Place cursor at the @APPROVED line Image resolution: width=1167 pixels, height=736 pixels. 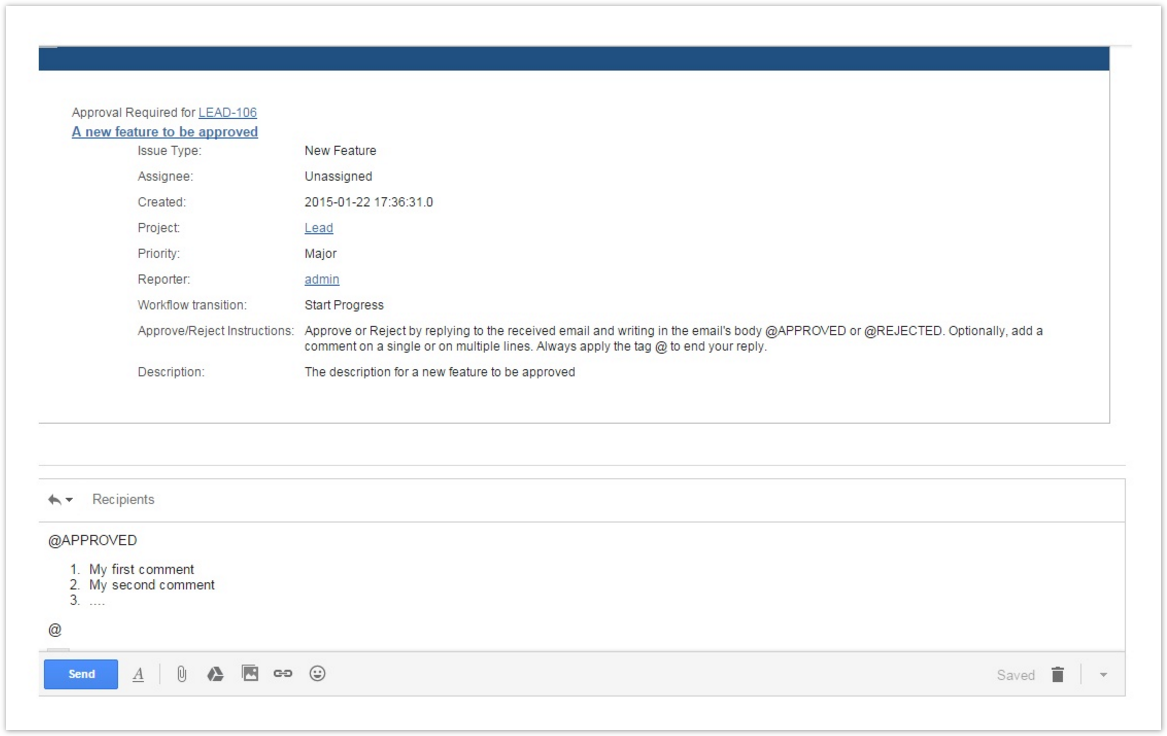(93, 541)
